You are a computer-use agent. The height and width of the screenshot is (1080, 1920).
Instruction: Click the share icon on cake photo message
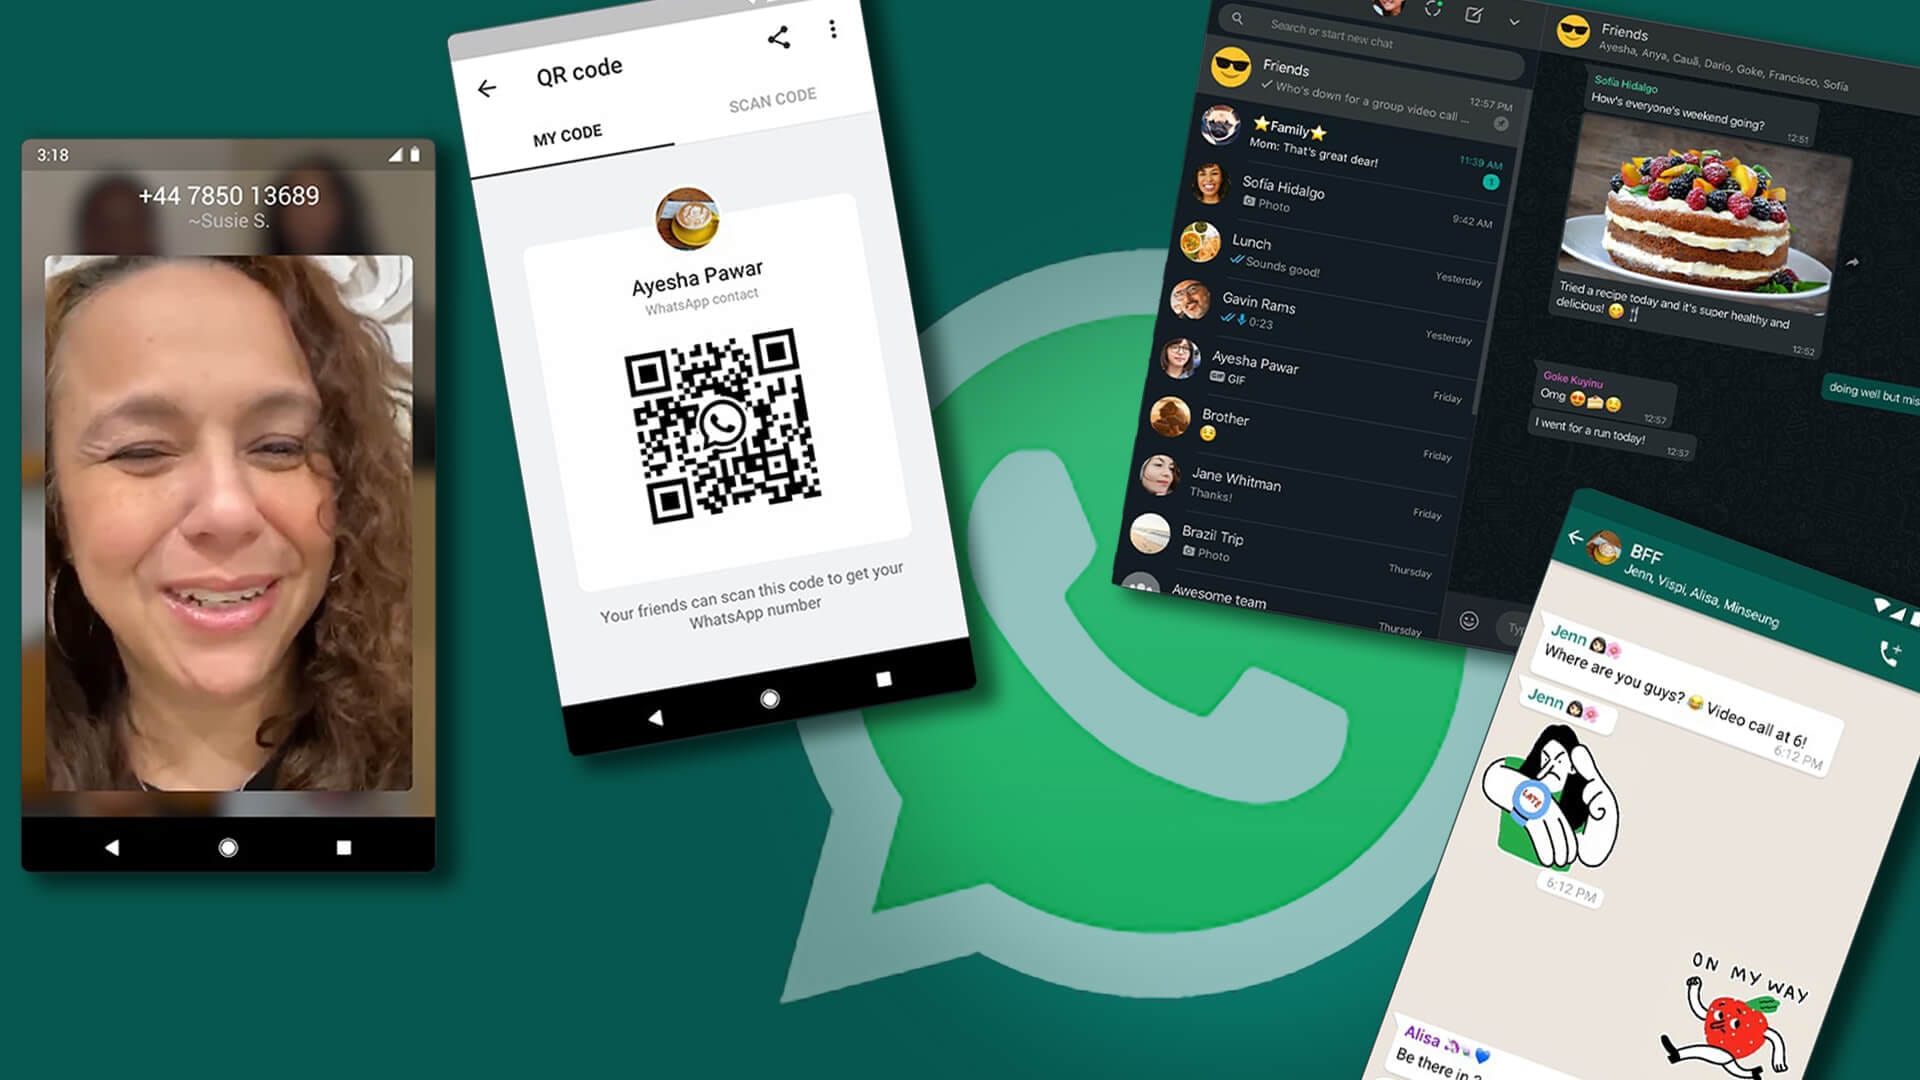click(x=1855, y=262)
